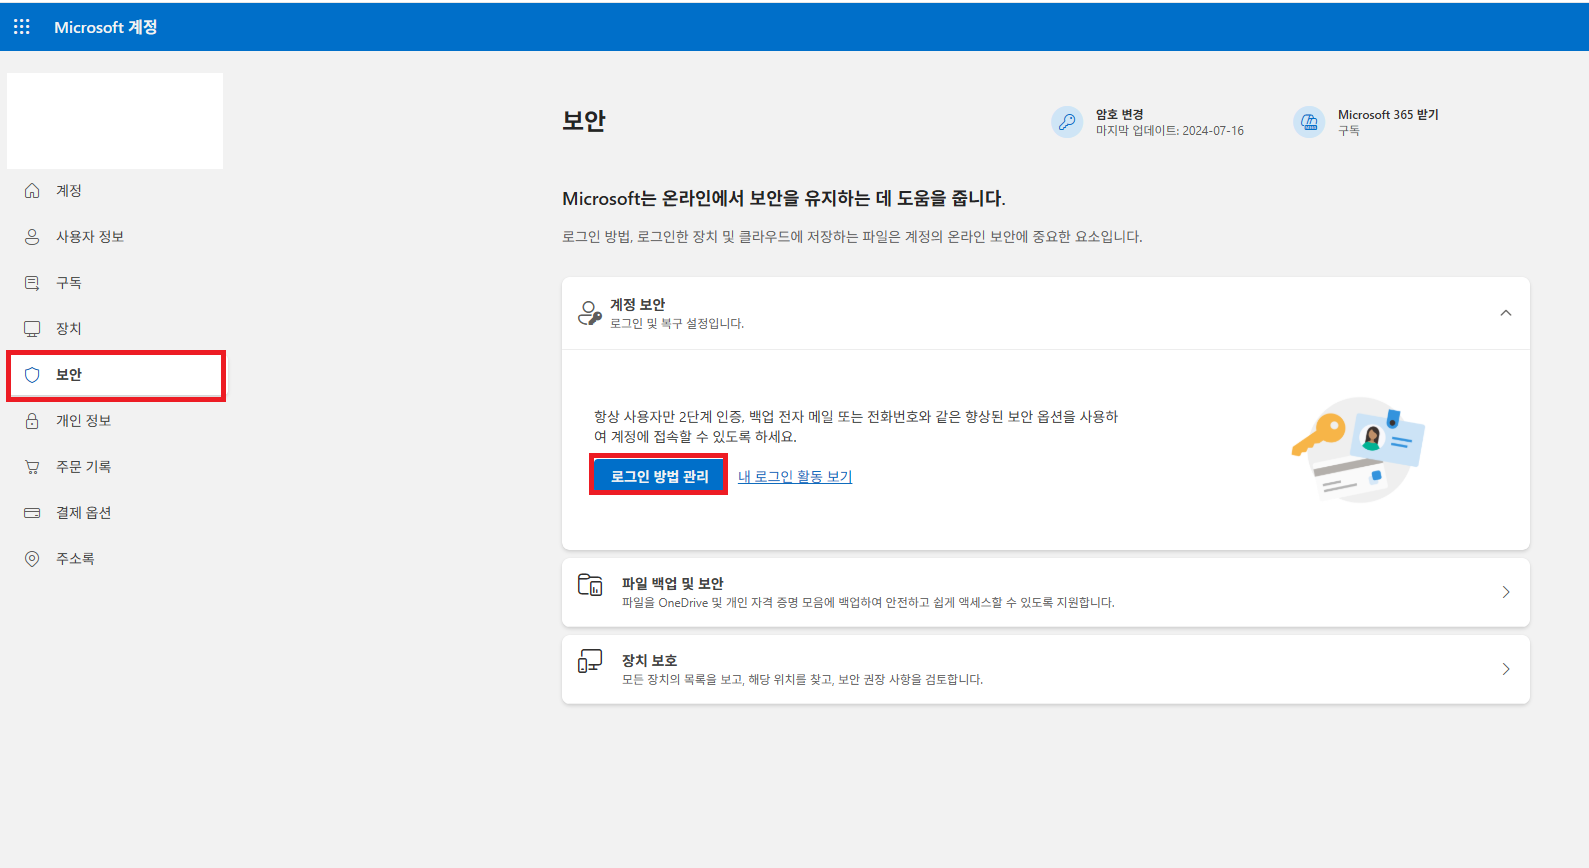Click the lock icon beside 개인 정보

point(32,421)
